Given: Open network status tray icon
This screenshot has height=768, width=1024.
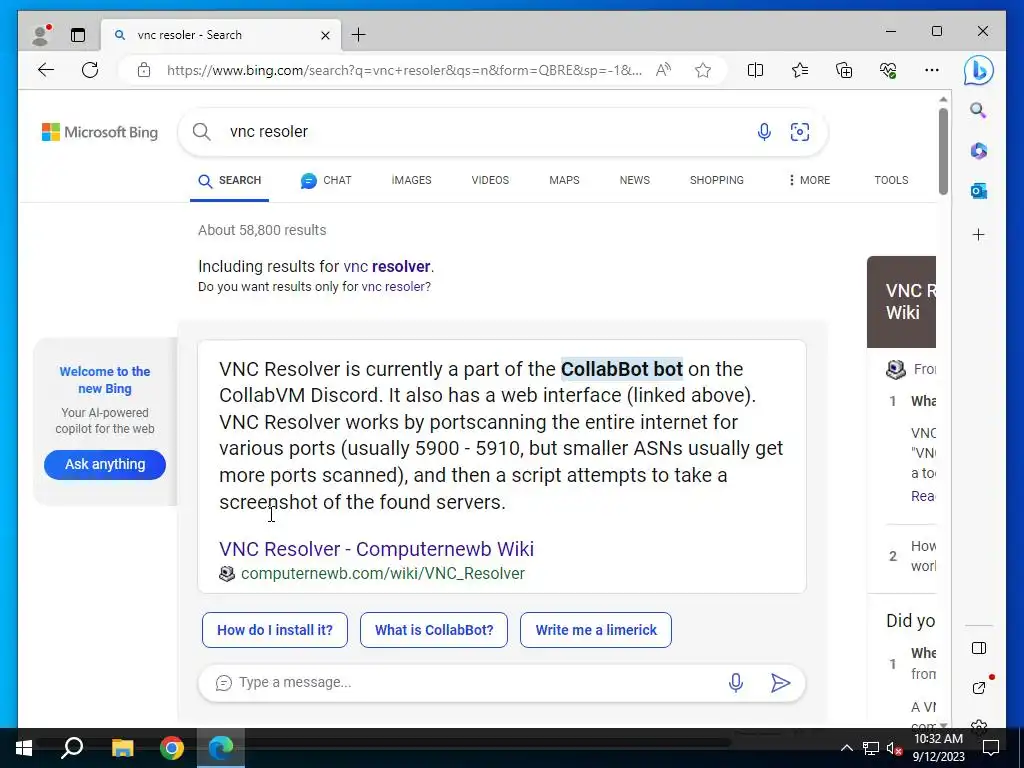Looking at the screenshot, I should pyautogui.click(x=871, y=748).
